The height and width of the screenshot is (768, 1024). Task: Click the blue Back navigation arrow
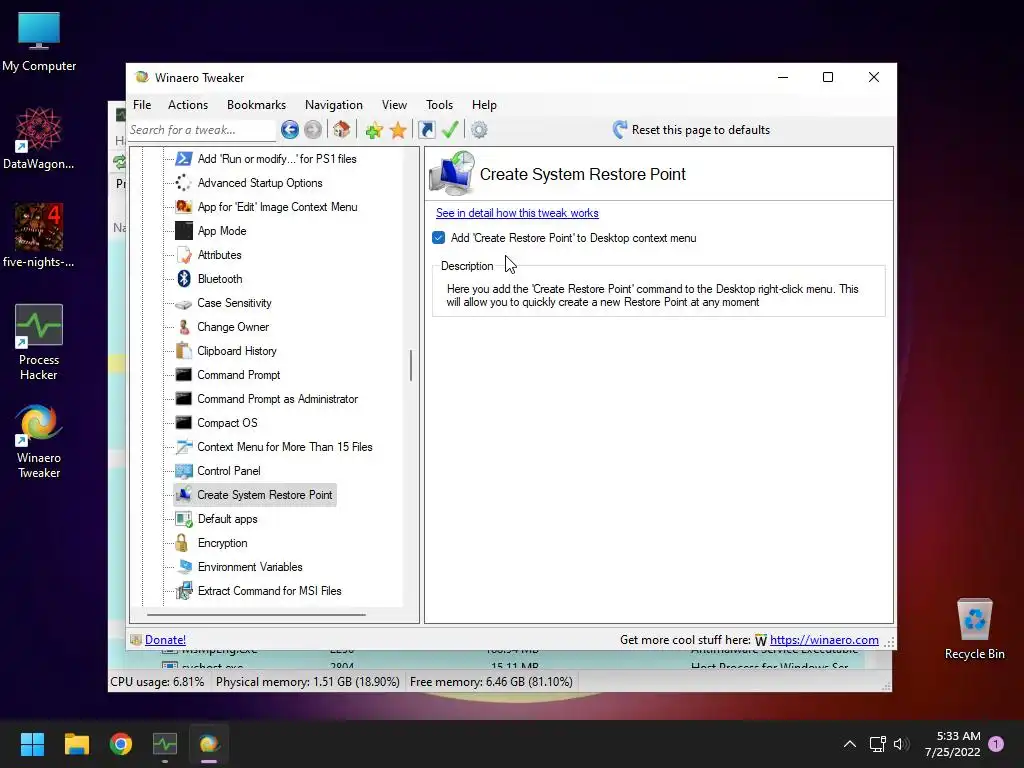[x=290, y=130]
